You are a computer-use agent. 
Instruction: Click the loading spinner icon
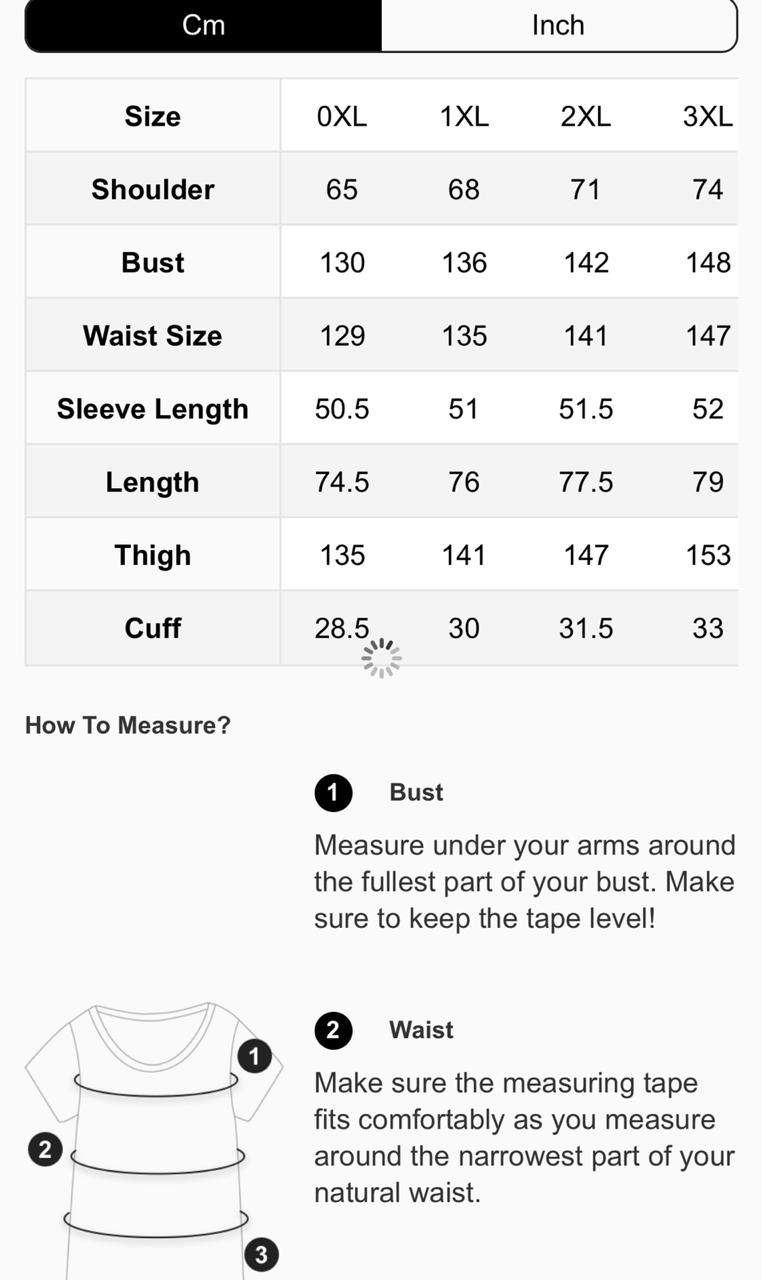point(381,658)
